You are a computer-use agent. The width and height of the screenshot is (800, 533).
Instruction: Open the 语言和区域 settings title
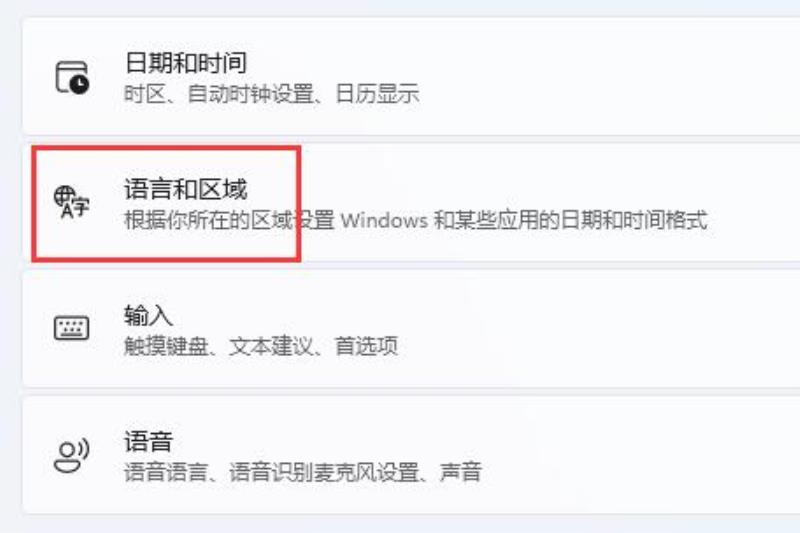coord(186,189)
